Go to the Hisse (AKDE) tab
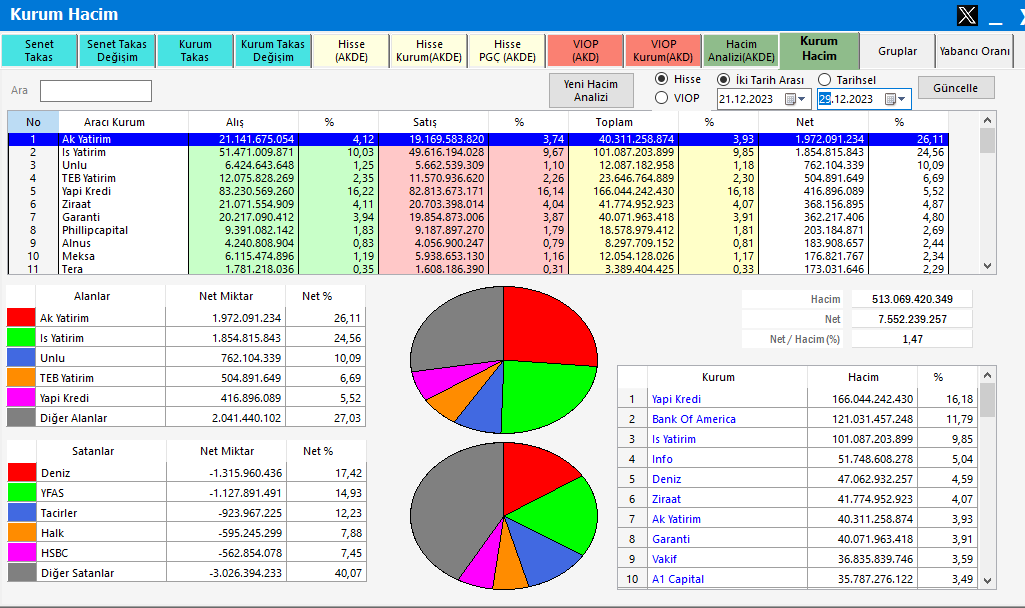 (x=351, y=51)
